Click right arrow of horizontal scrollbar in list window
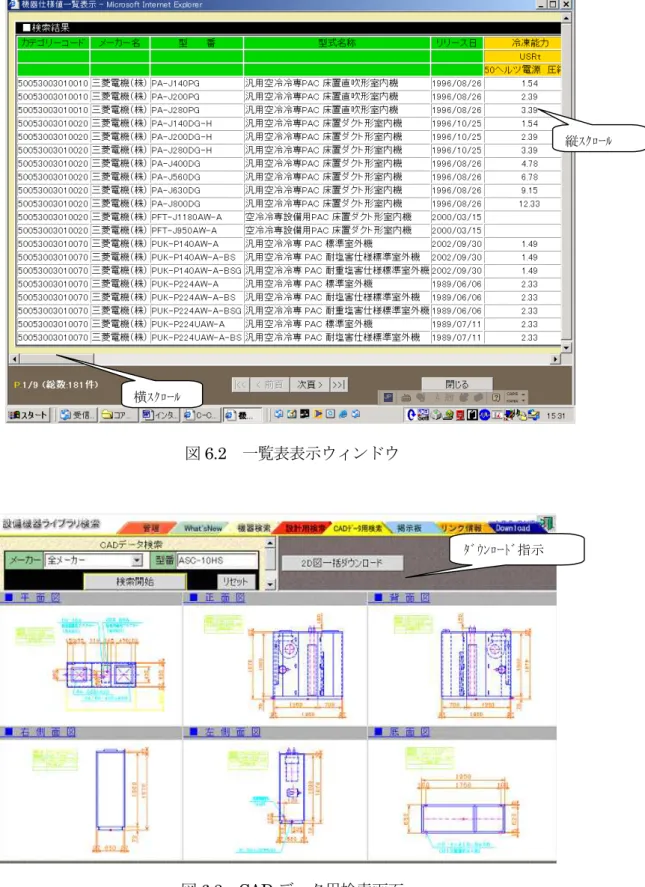Image resolution: width=645 pixels, height=887 pixels. coord(556,359)
